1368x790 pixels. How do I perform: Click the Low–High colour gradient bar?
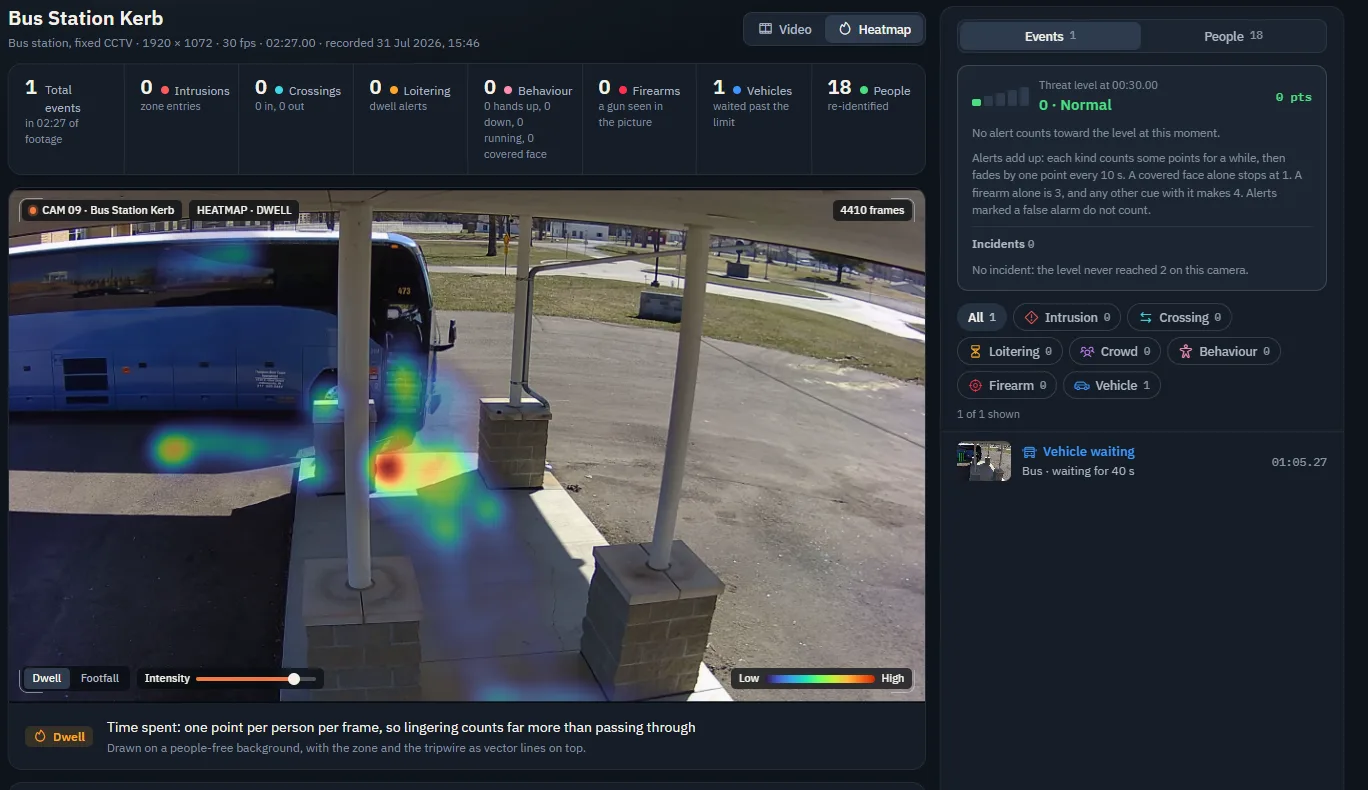click(x=820, y=678)
